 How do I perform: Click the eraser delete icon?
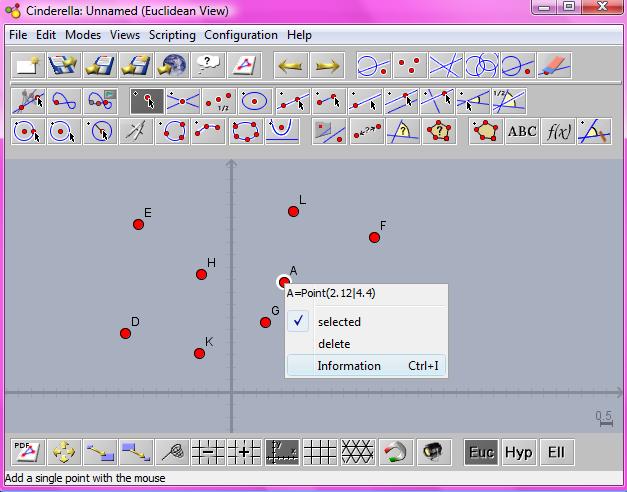click(553, 66)
